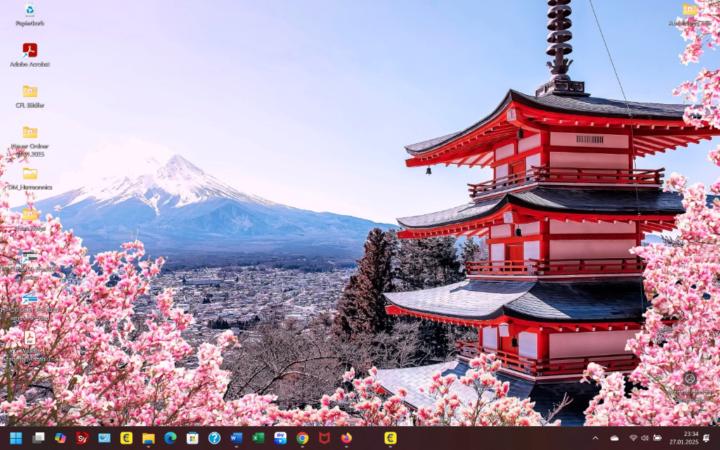The height and width of the screenshot is (450, 720).
Task: Switch to Microsoft Word on taskbar
Action: pyautogui.click(x=236, y=438)
